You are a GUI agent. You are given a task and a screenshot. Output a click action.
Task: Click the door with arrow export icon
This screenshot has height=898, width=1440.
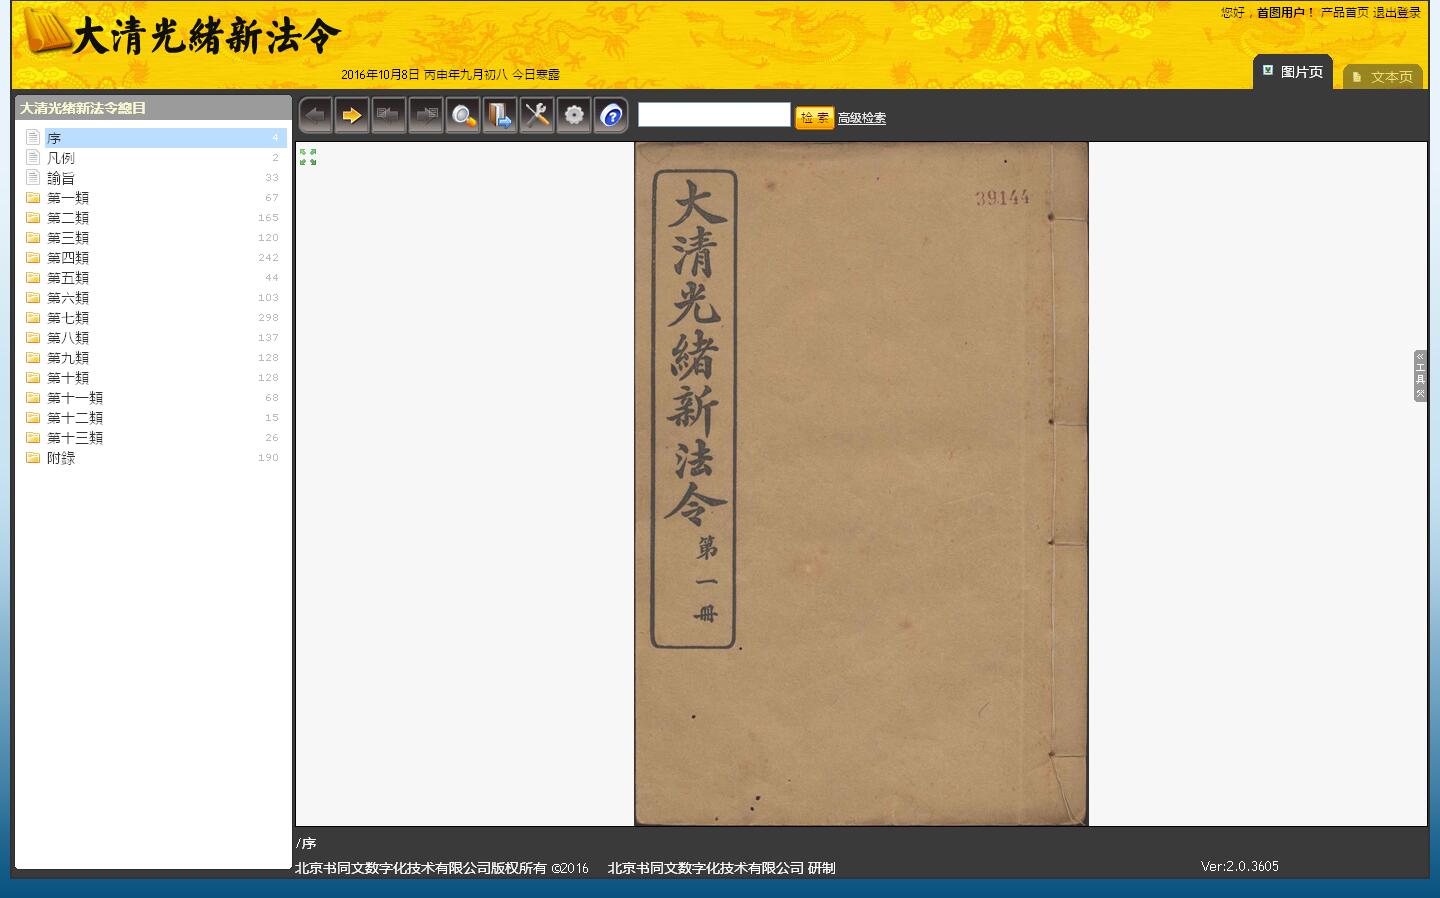500,116
